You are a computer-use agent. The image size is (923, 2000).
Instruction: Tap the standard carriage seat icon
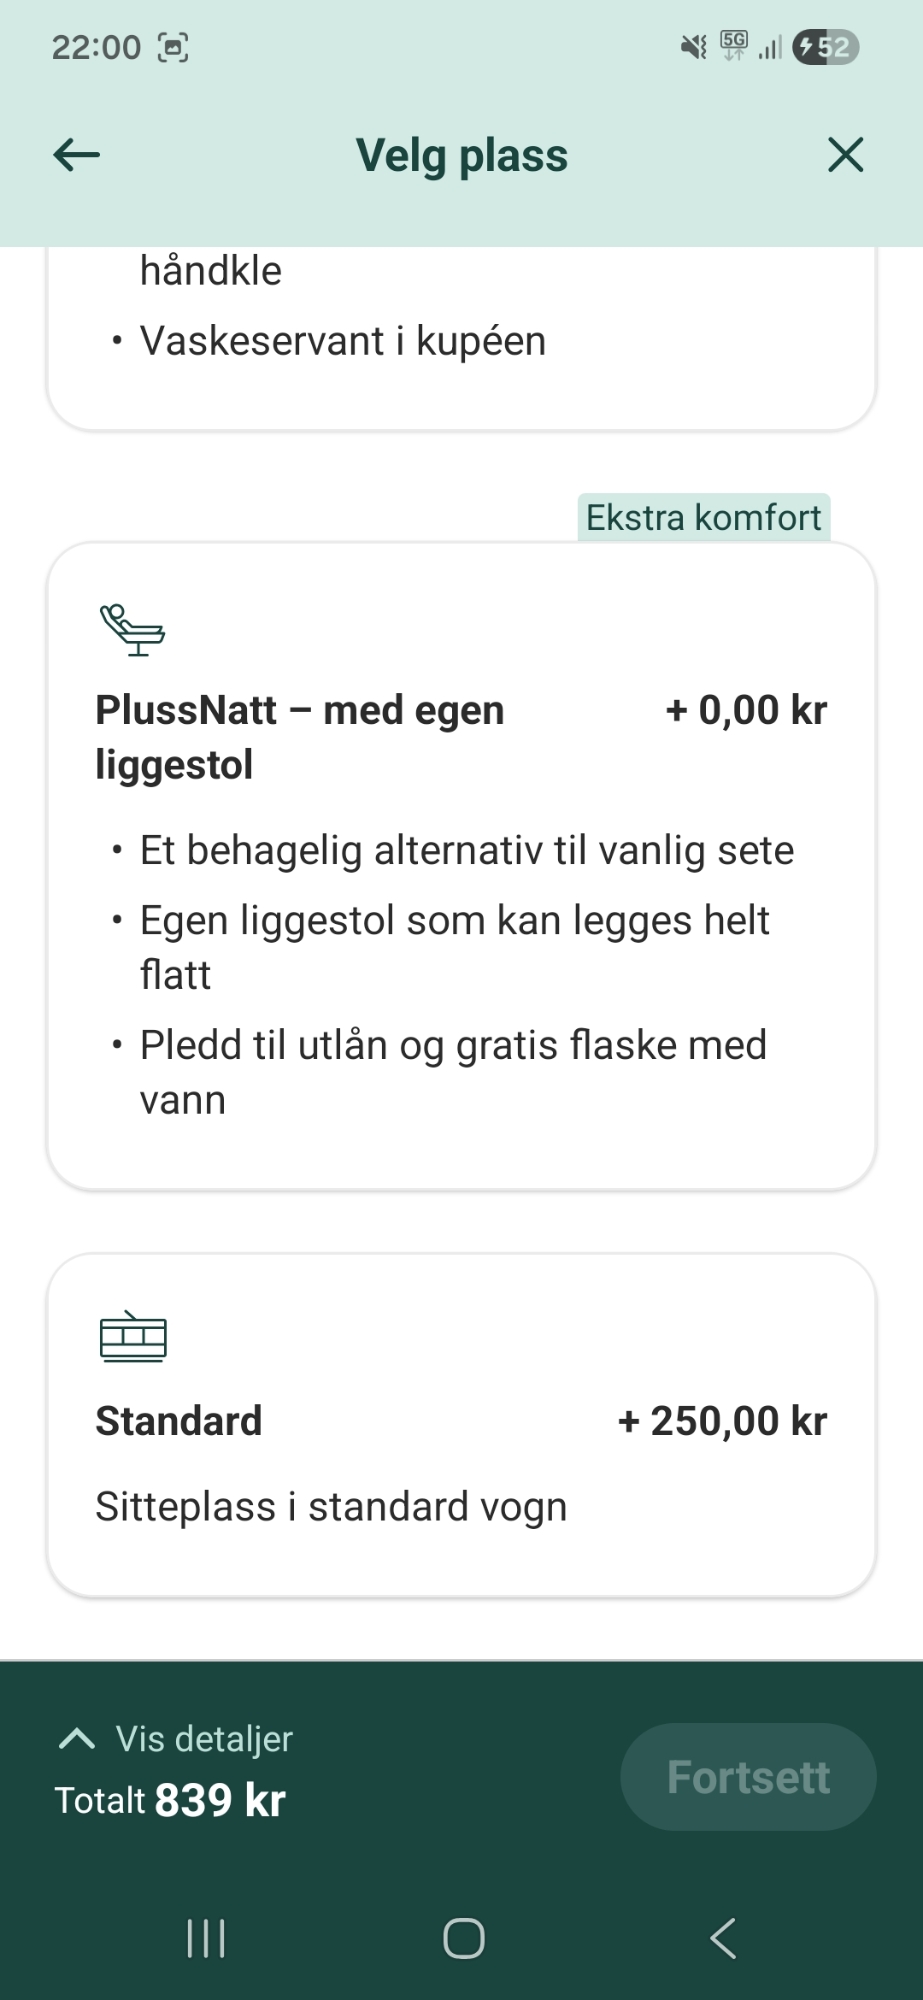point(132,1337)
